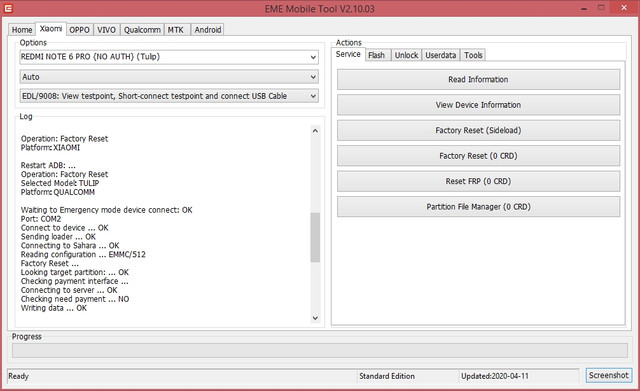Click View Device Information button
This screenshot has width=640, height=391.
[x=478, y=105]
